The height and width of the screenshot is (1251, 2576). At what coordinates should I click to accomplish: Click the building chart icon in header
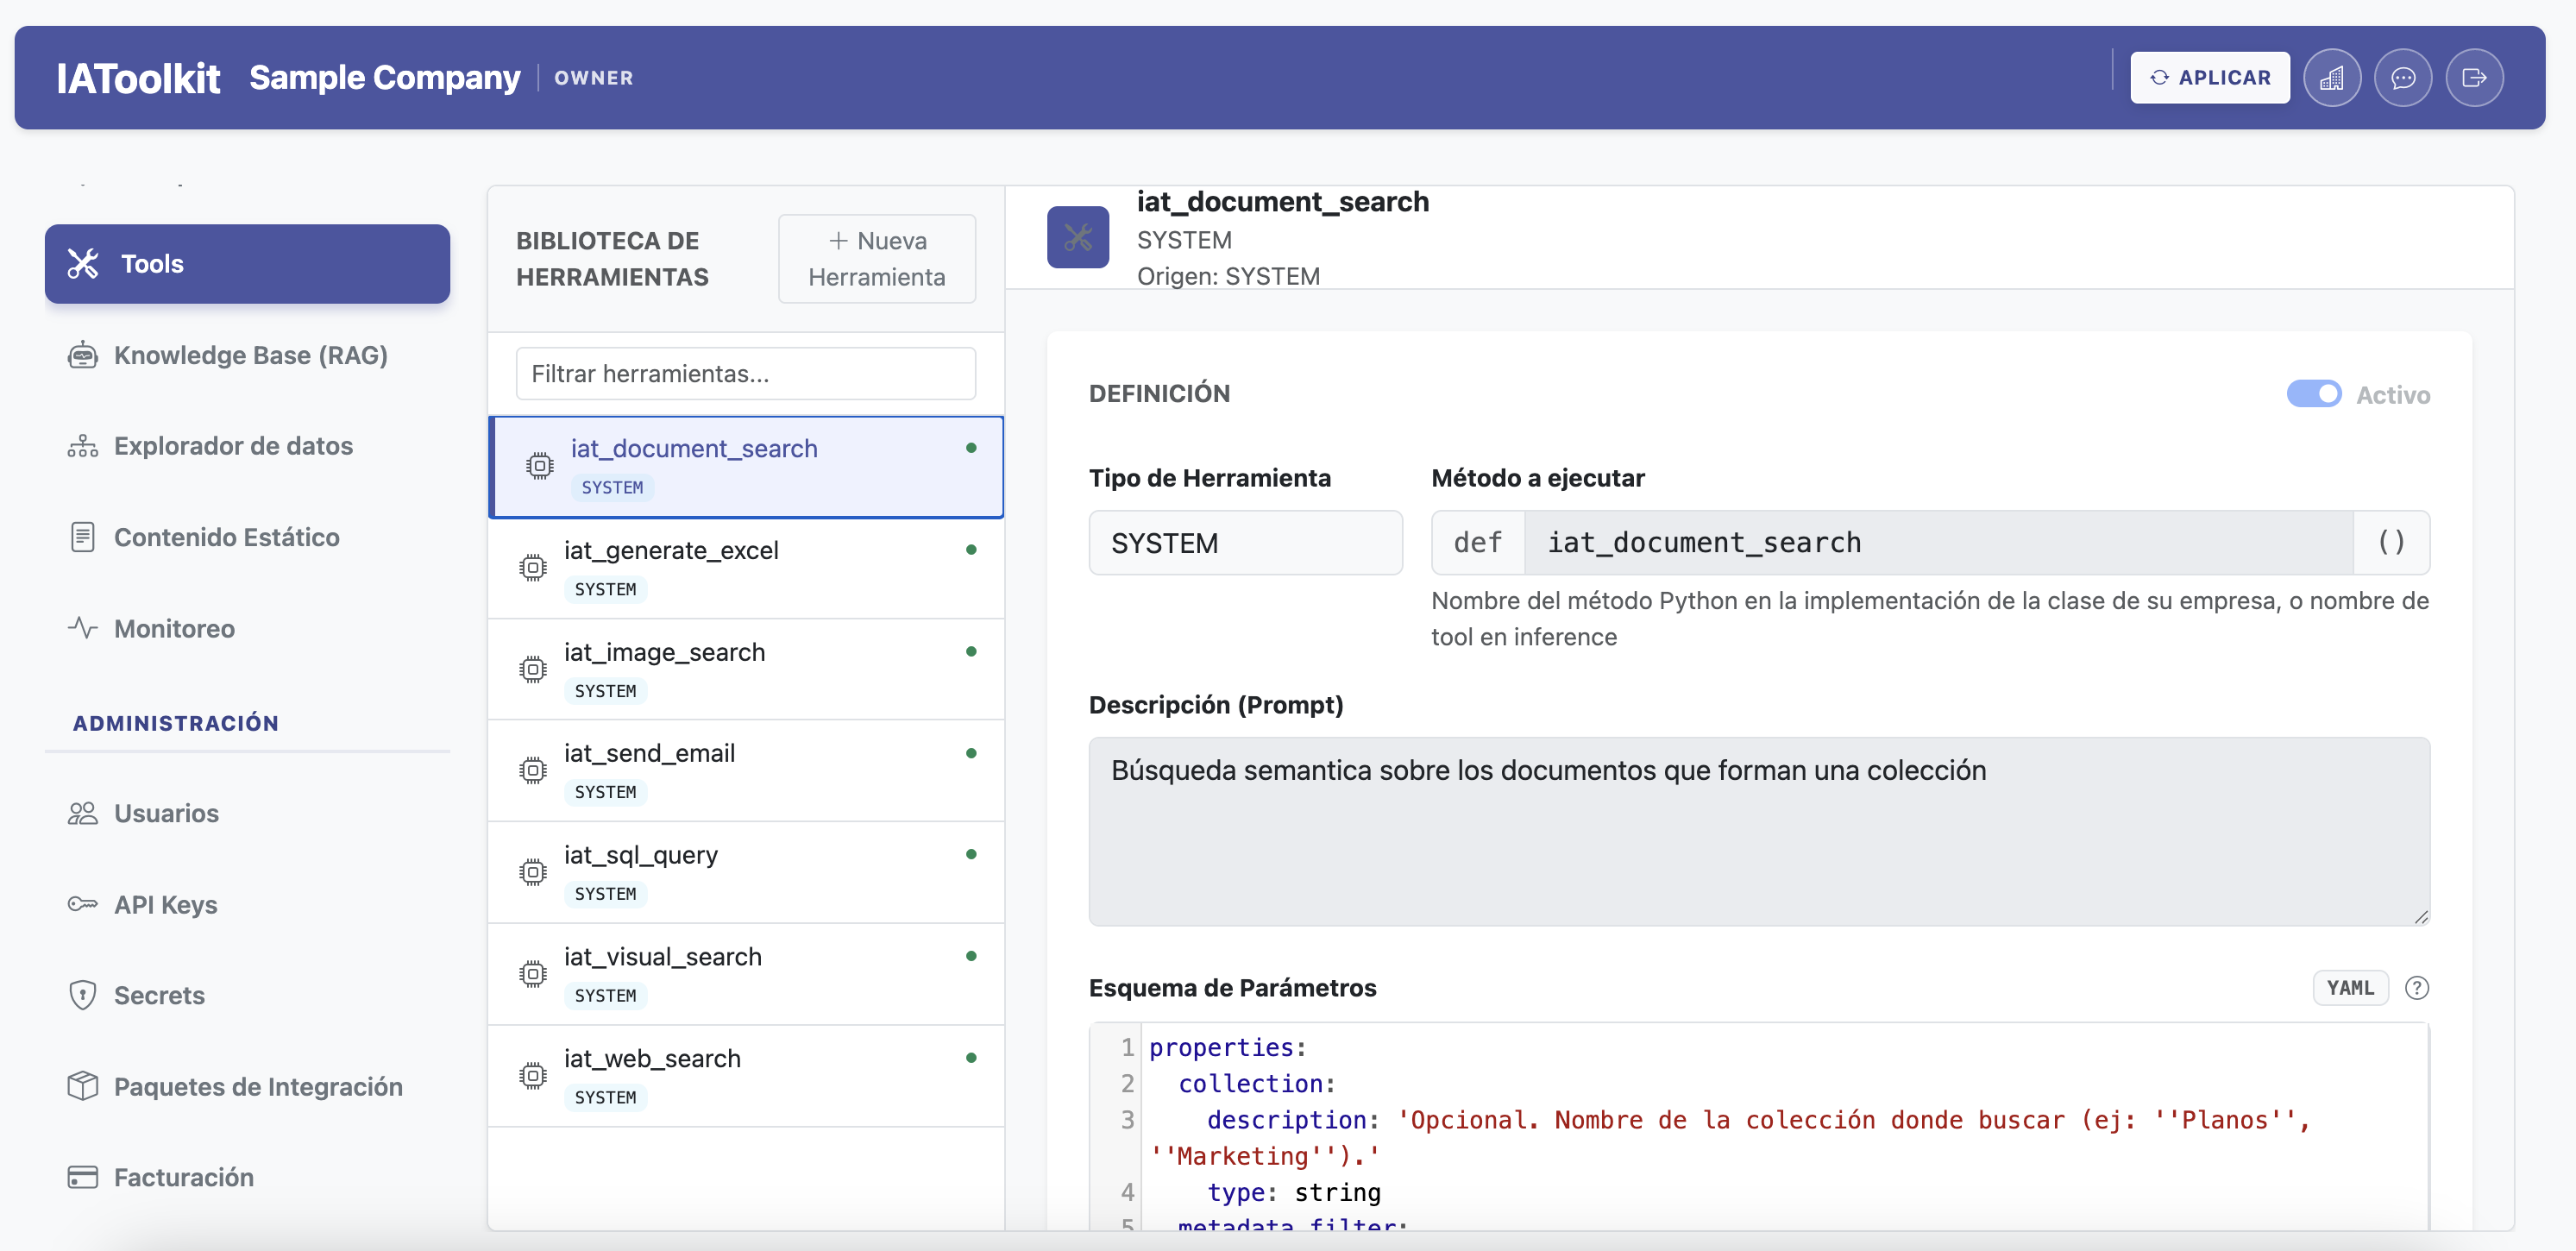point(2331,78)
